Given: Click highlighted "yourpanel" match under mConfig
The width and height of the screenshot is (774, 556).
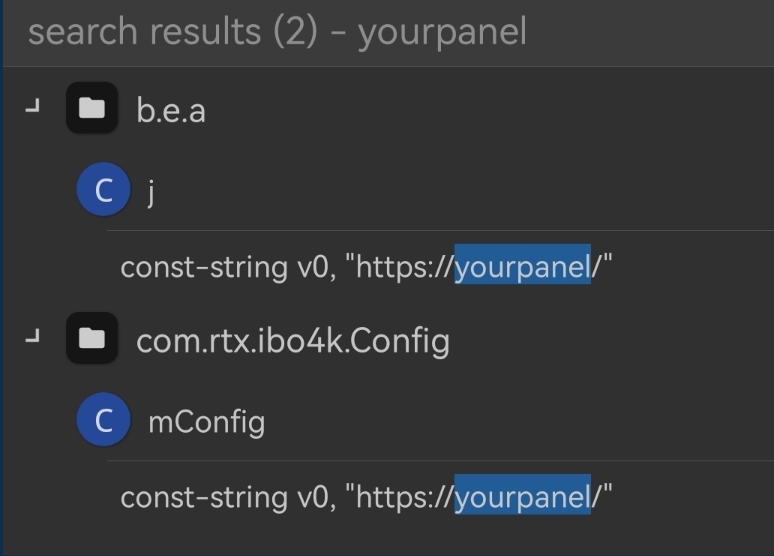Looking at the screenshot, I should click(522, 496).
